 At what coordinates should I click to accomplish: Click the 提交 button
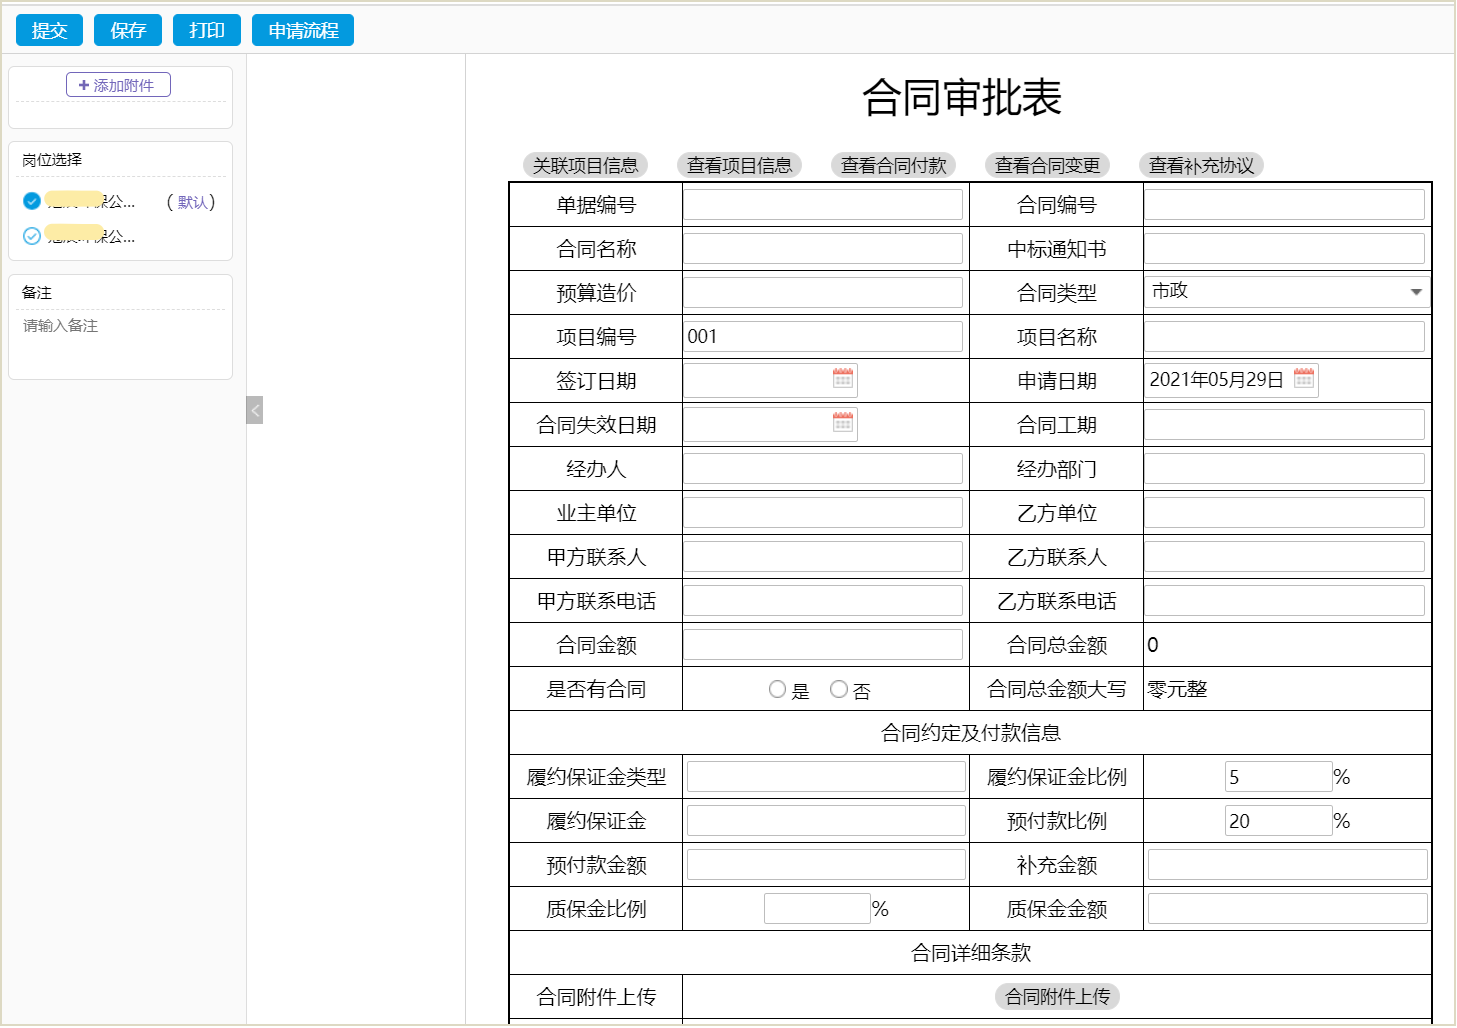pos(49,30)
